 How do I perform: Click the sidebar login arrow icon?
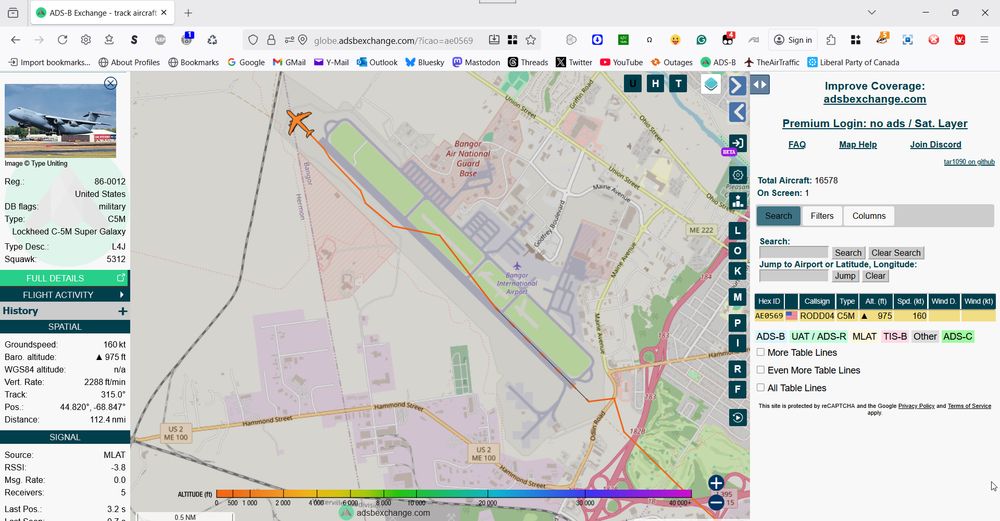point(737,143)
